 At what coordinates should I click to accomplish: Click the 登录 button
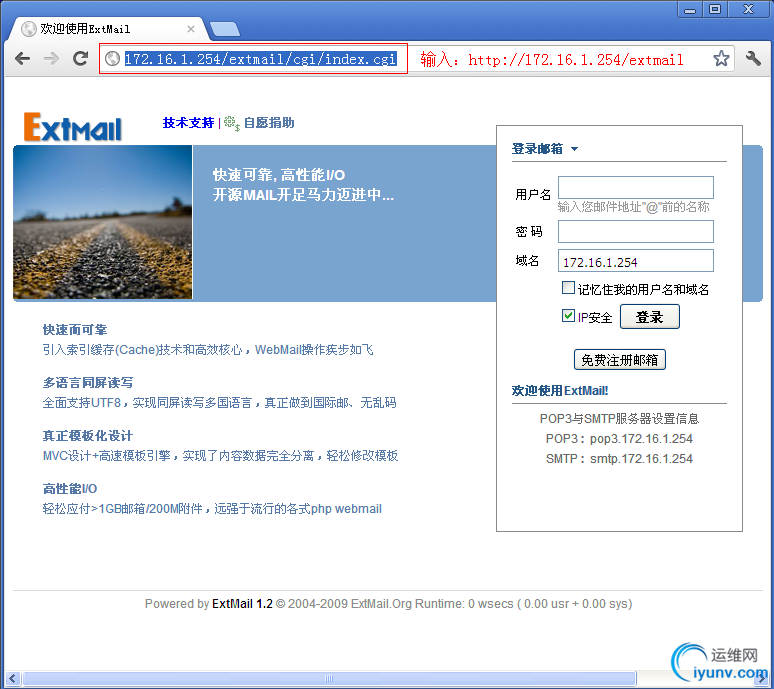(x=649, y=317)
